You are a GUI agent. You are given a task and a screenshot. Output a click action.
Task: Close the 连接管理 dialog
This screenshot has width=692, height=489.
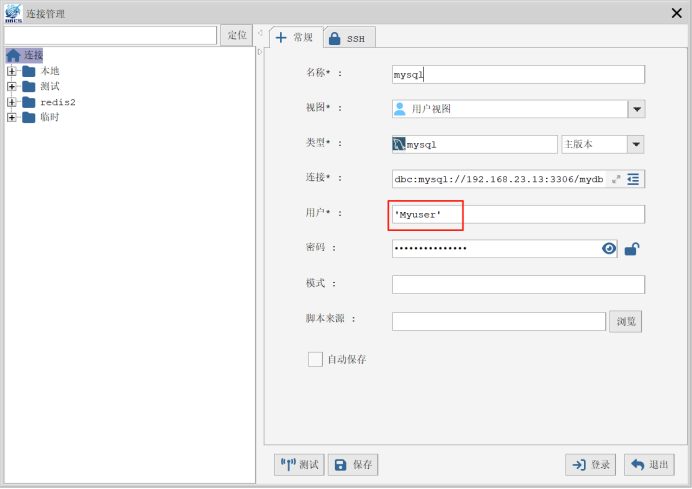point(676,13)
